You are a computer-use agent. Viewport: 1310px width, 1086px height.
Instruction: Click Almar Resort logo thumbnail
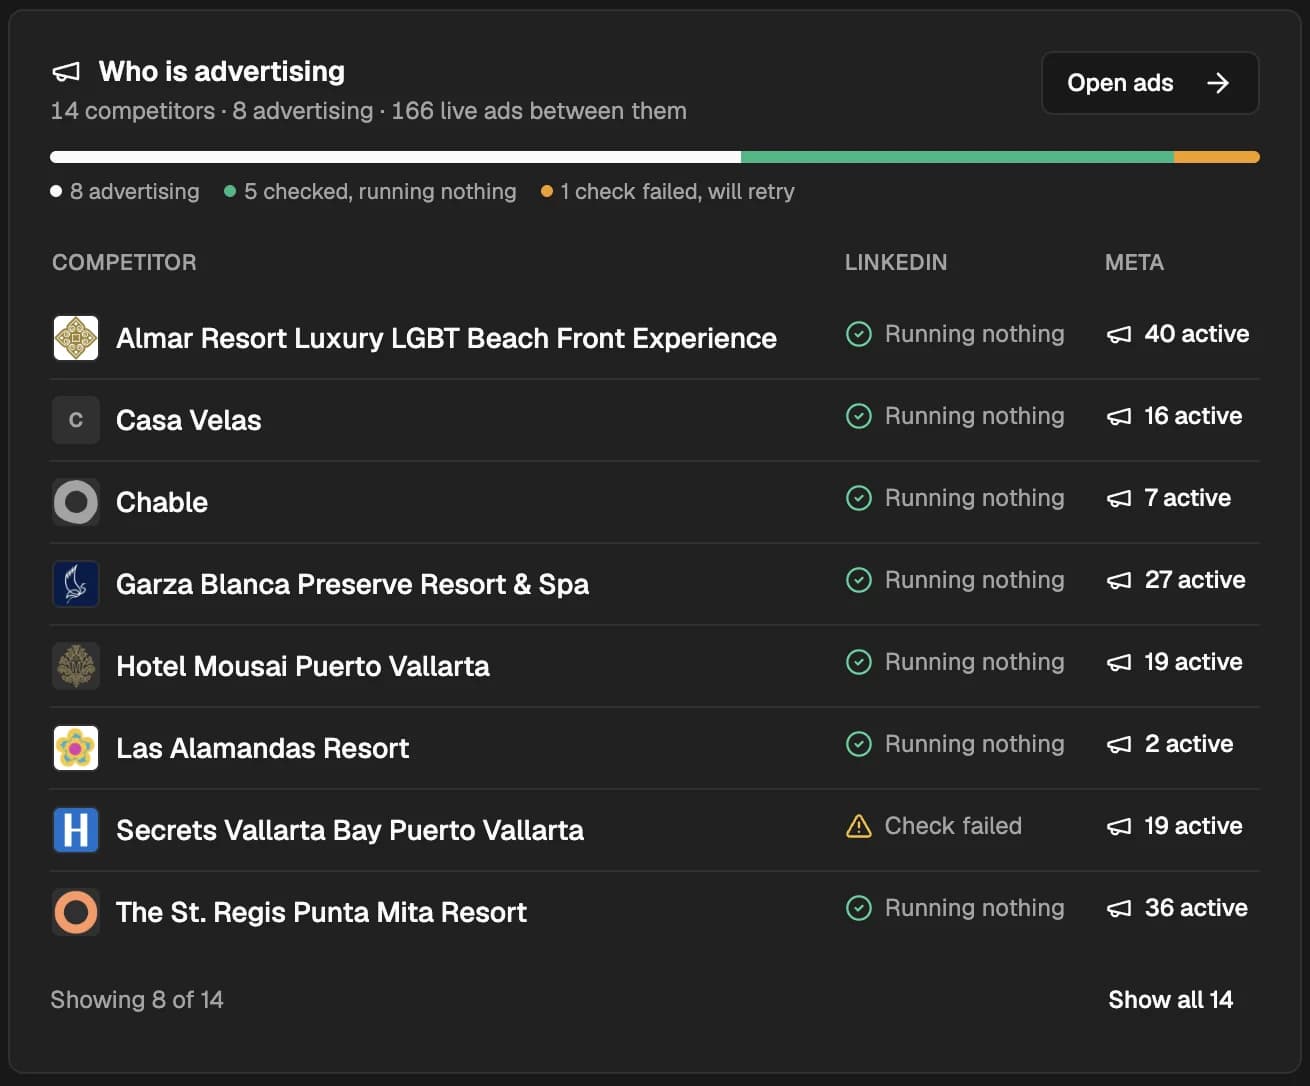[x=76, y=338]
